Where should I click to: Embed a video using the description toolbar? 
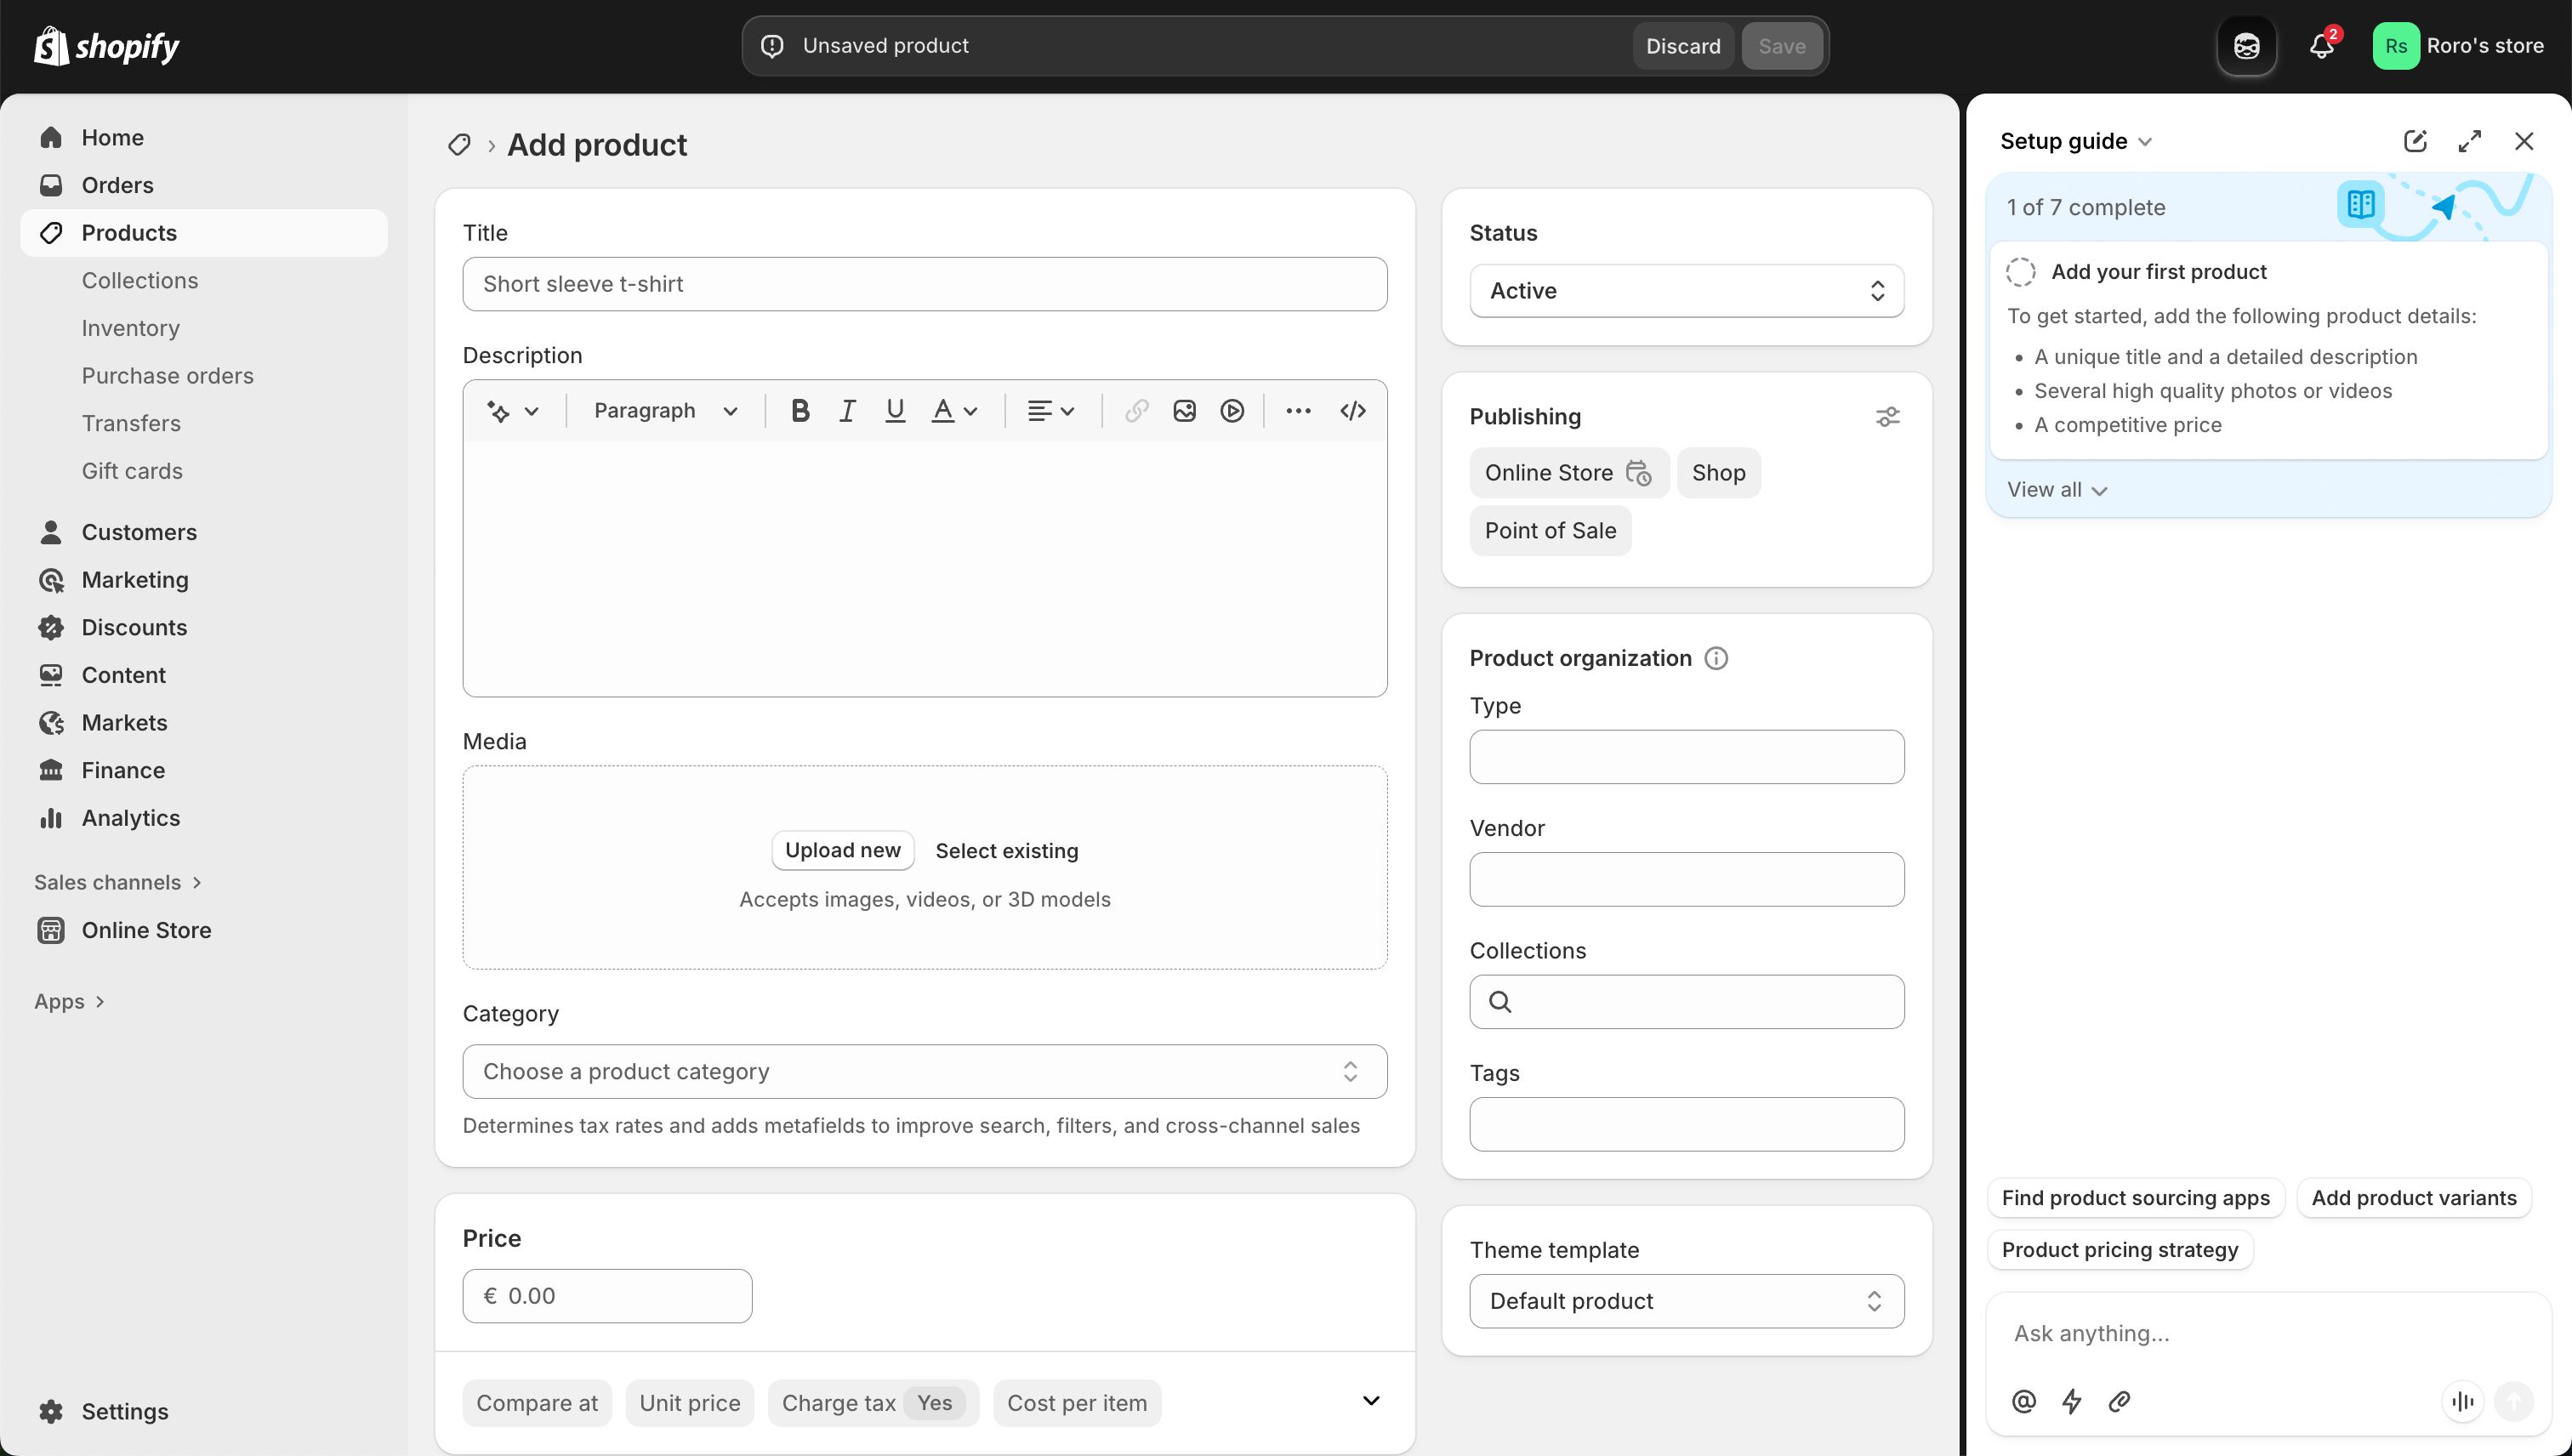click(x=1231, y=410)
